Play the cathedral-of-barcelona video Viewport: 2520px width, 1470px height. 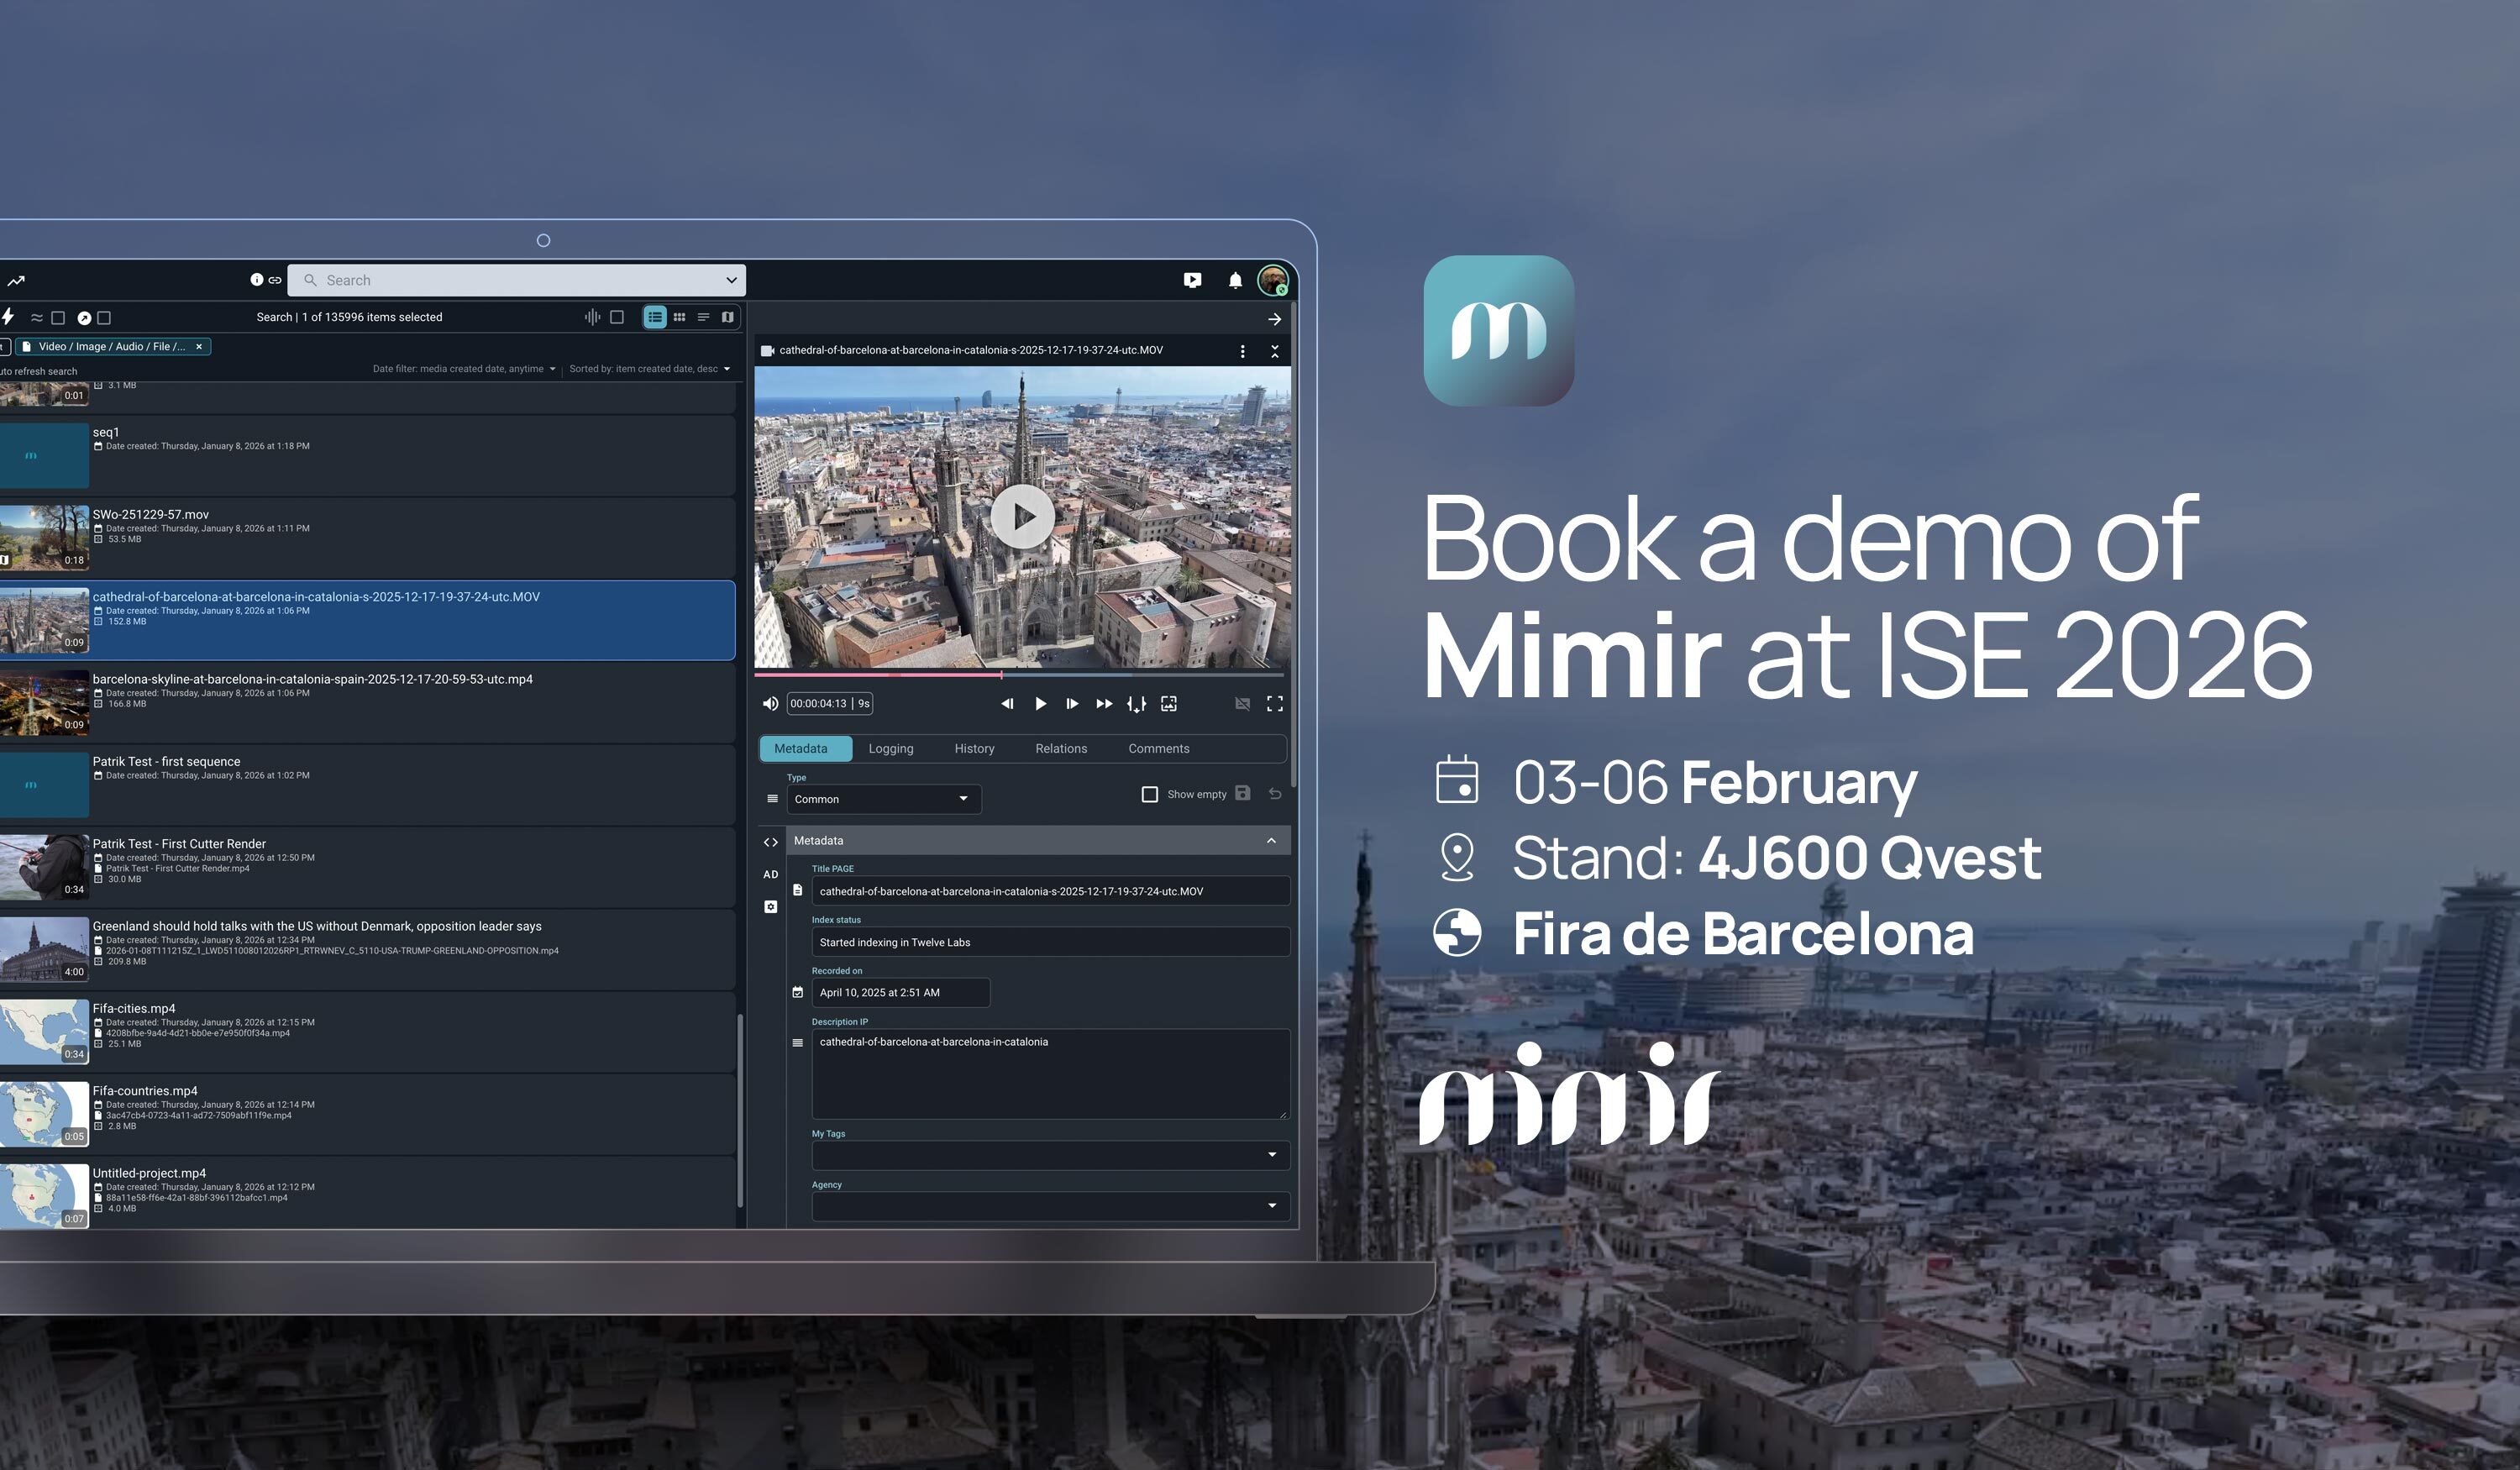tap(1022, 516)
